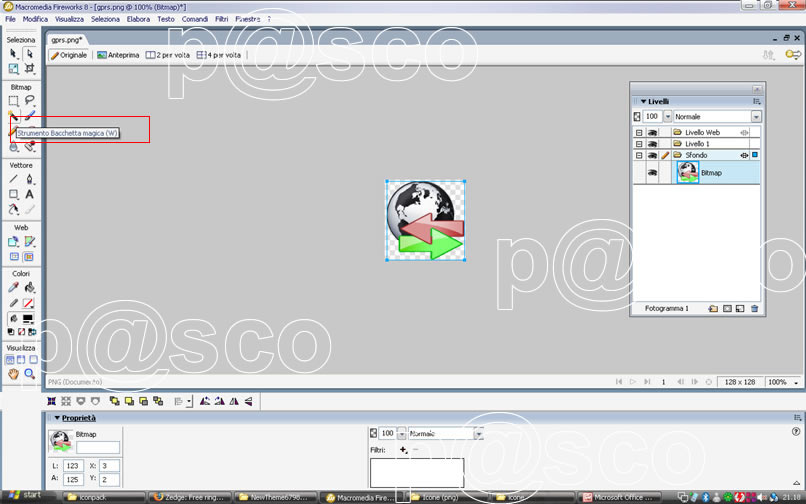Viewport: 806px width, 504px height.
Task: Click the Flip Horizontal icon
Action: tap(234, 401)
